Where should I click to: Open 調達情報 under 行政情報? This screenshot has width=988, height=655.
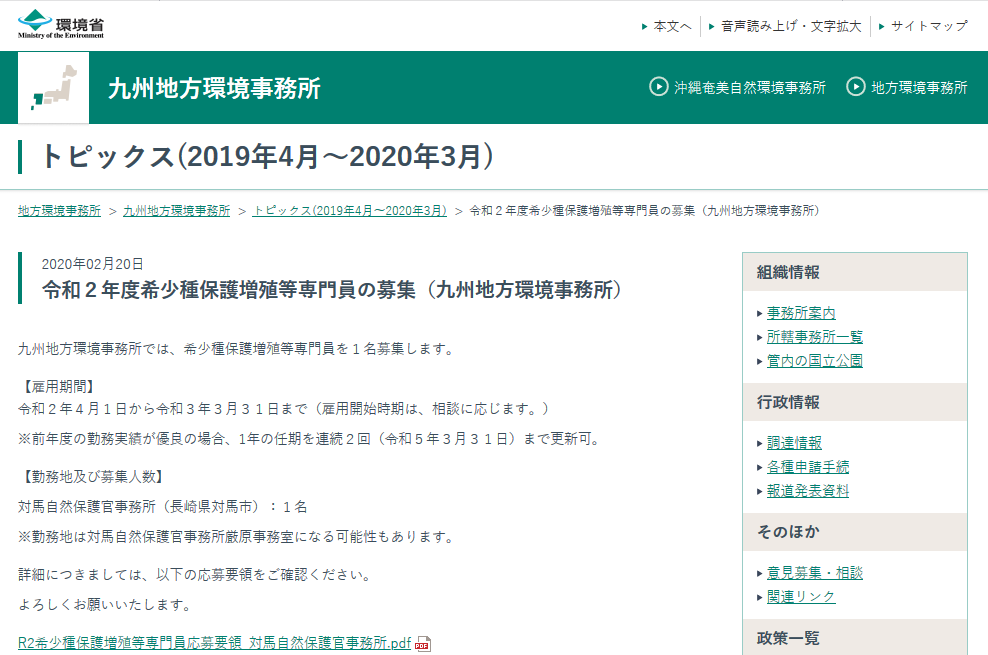(x=794, y=442)
